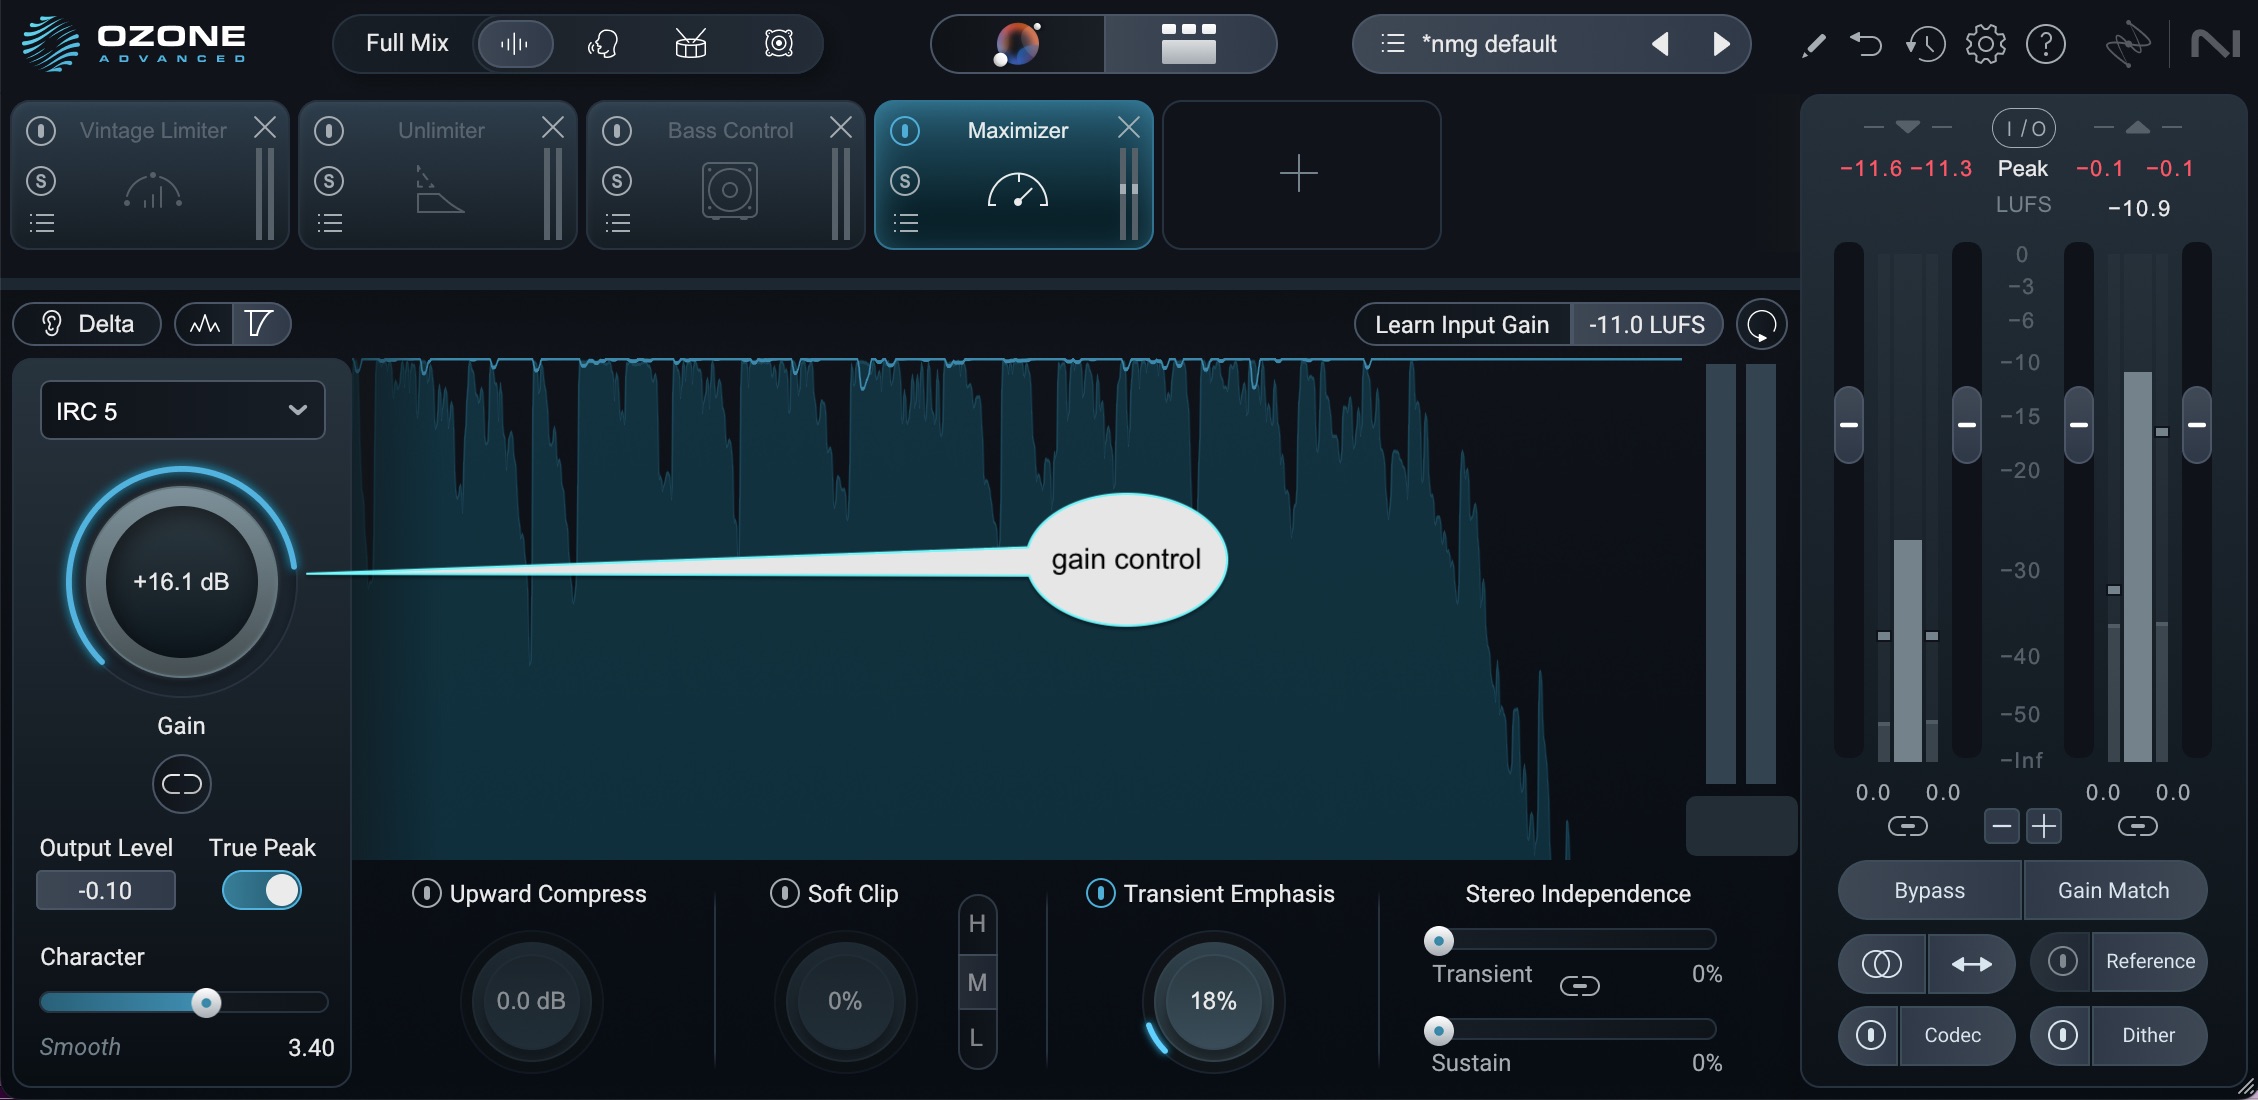Open the Maximizer module preset list icon
The height and width of the screenshot is (1100, 2258).
[x=906, y=223]
